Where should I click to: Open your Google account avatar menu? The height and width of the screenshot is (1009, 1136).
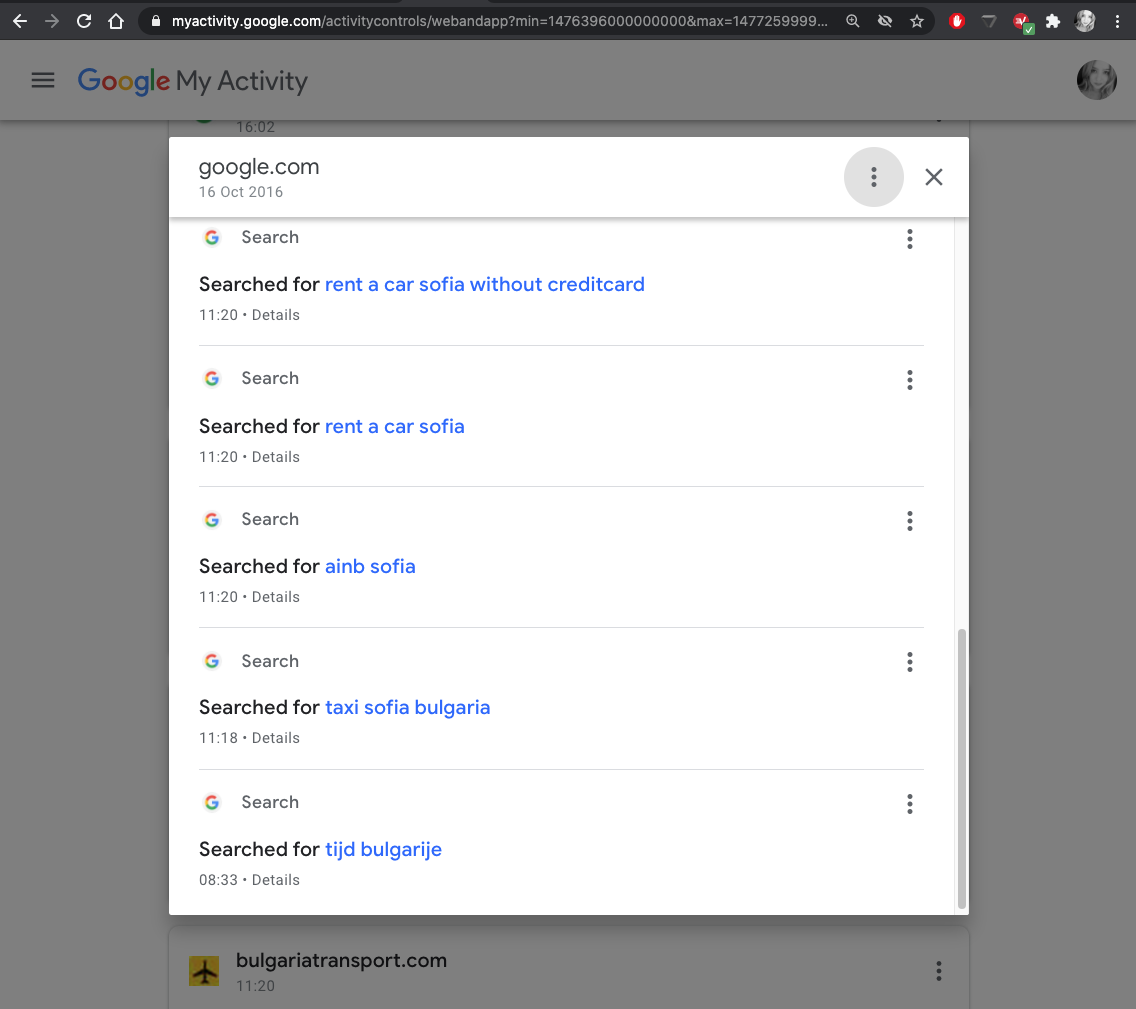pos(1097,80)
